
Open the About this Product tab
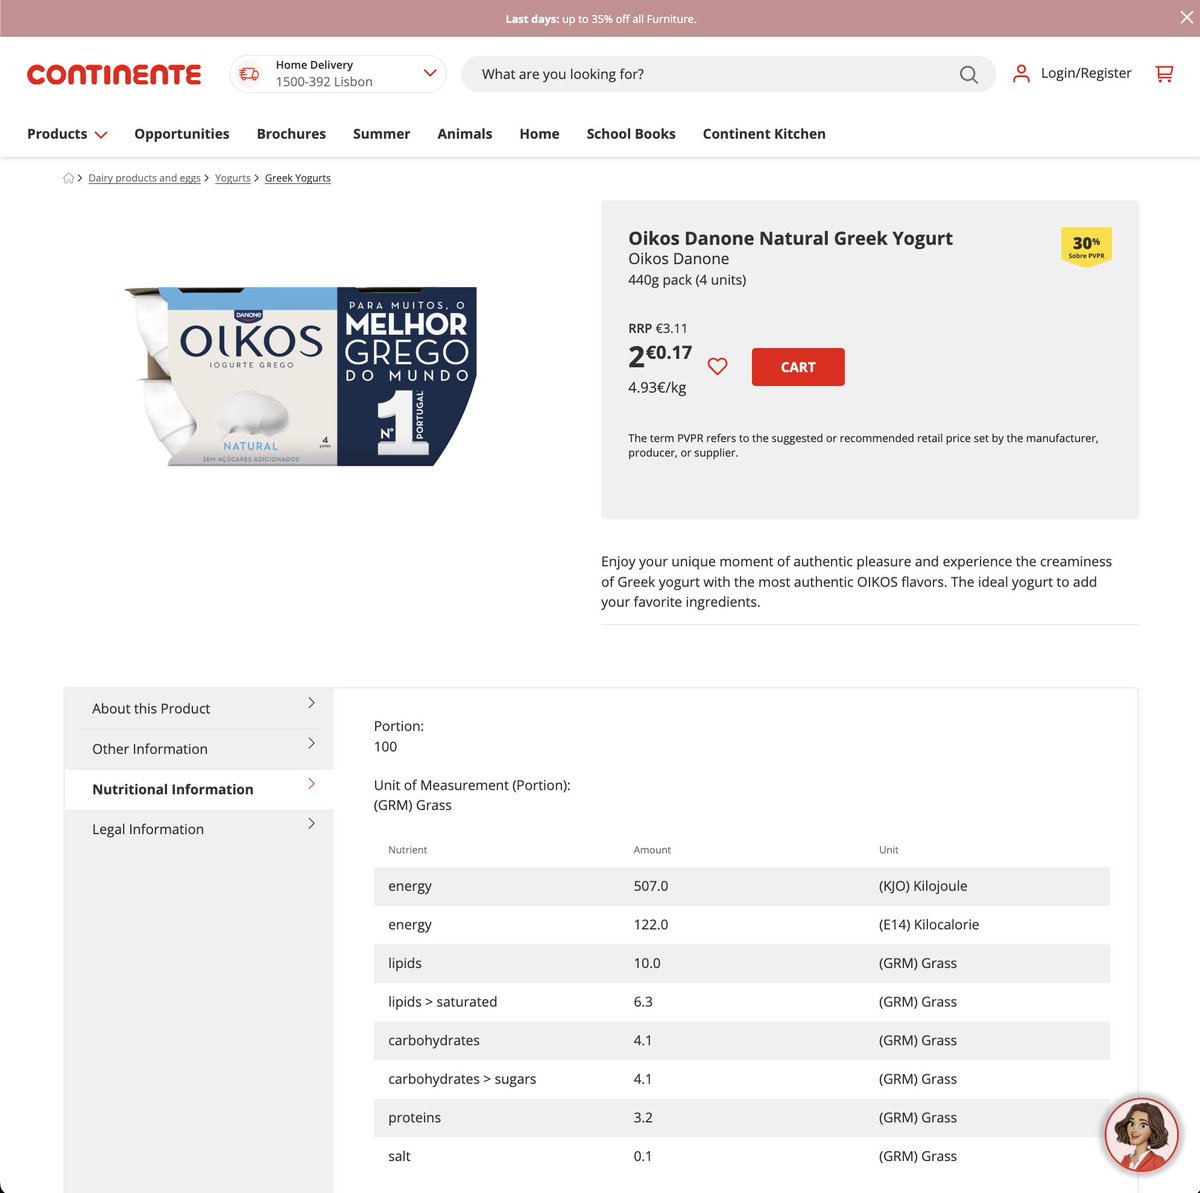[x=199, y=709]
